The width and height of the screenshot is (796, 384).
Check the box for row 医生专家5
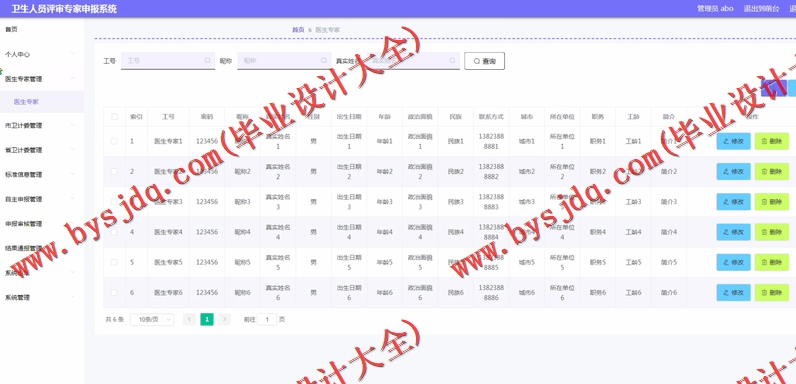point(114,263)
